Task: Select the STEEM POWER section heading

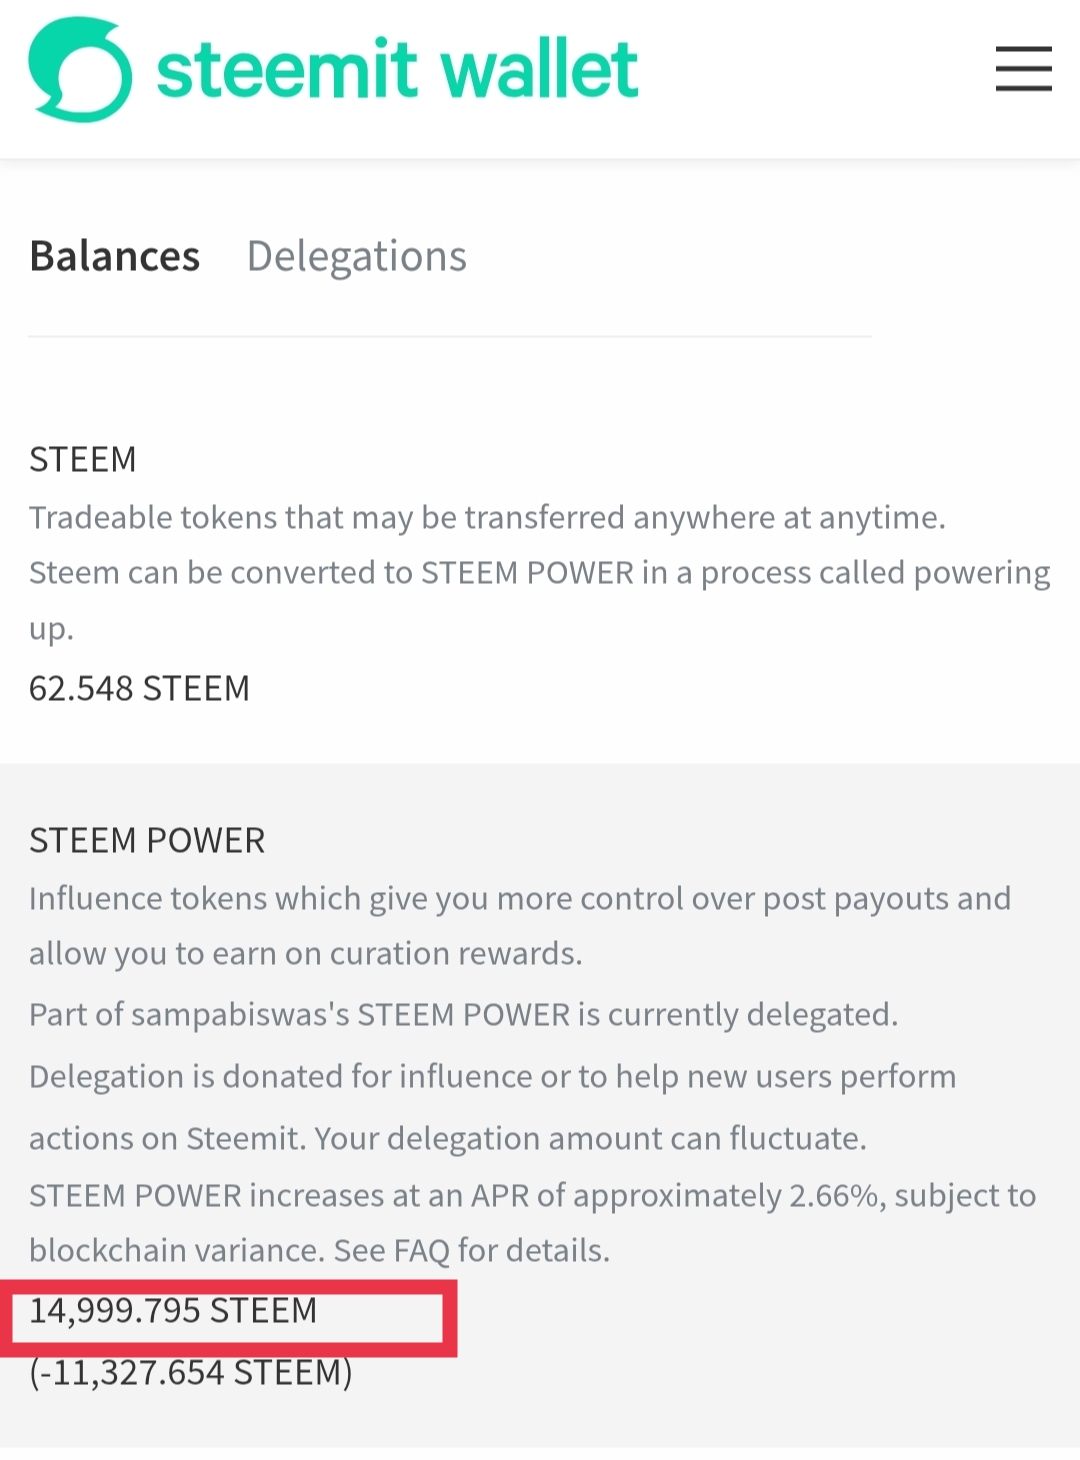Action: coord(147,841)
